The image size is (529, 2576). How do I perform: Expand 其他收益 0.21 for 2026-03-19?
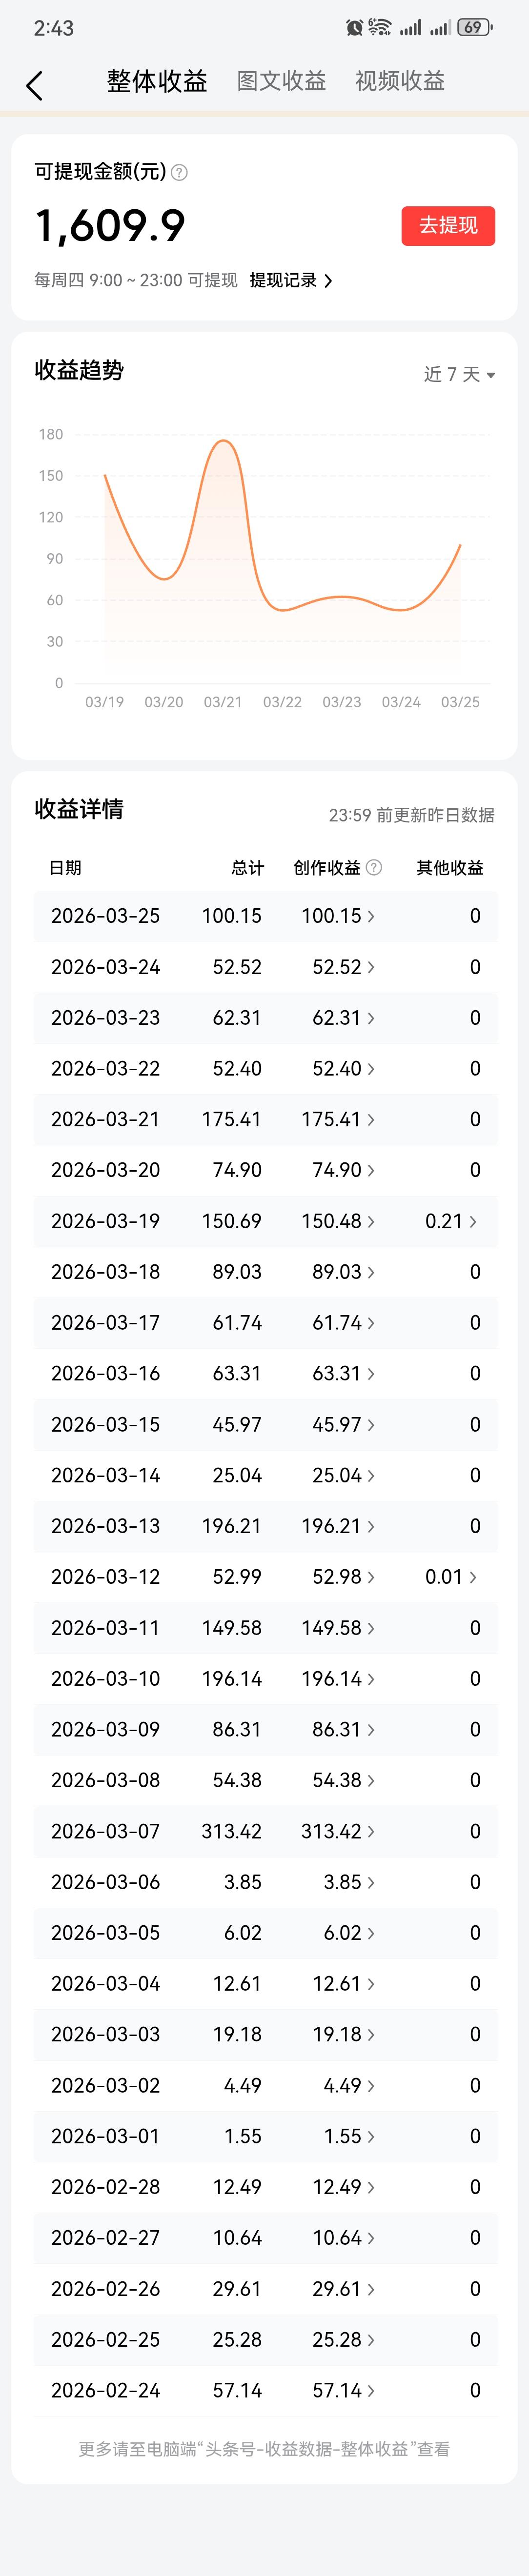[x=451, y=1221]
